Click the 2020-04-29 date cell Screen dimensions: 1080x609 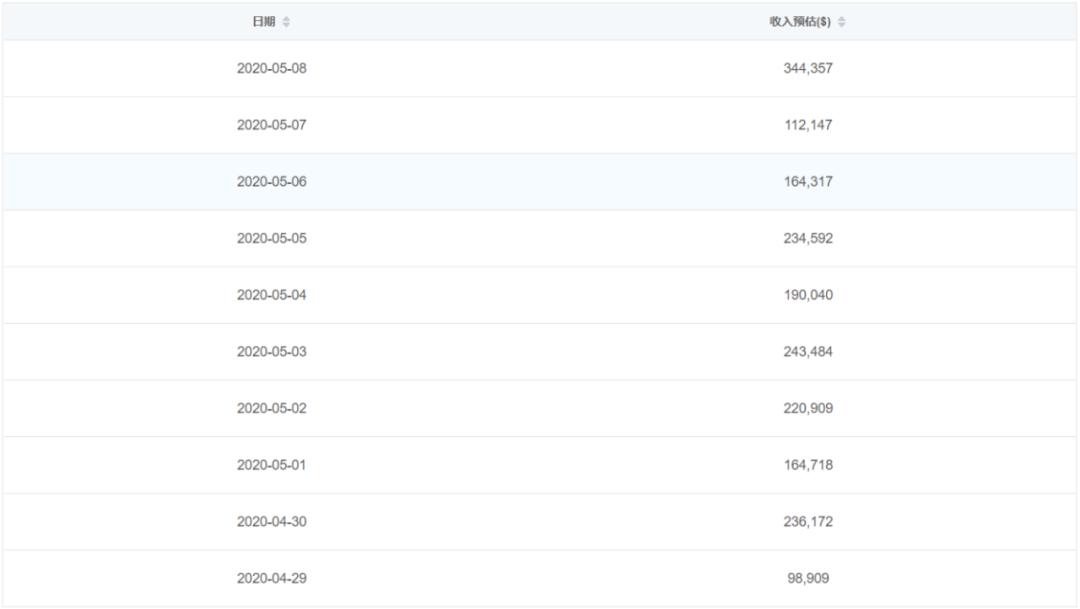(271, 578)
